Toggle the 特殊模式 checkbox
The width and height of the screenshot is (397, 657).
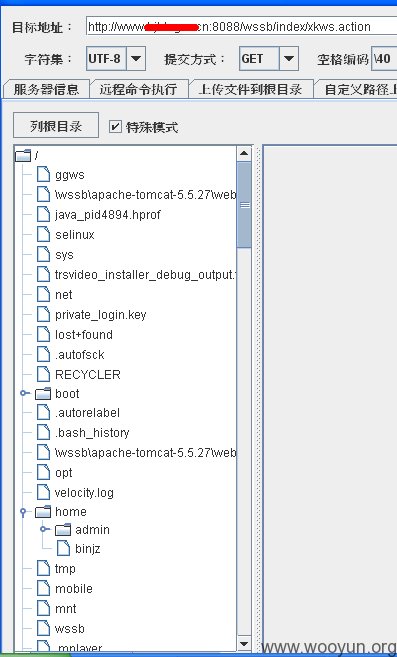(115, 126)
